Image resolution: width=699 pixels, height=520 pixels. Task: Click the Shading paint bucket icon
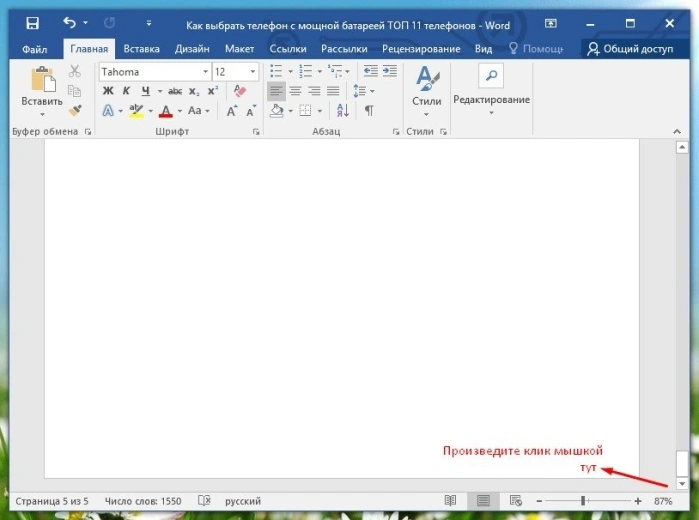[x=276, y=110]
